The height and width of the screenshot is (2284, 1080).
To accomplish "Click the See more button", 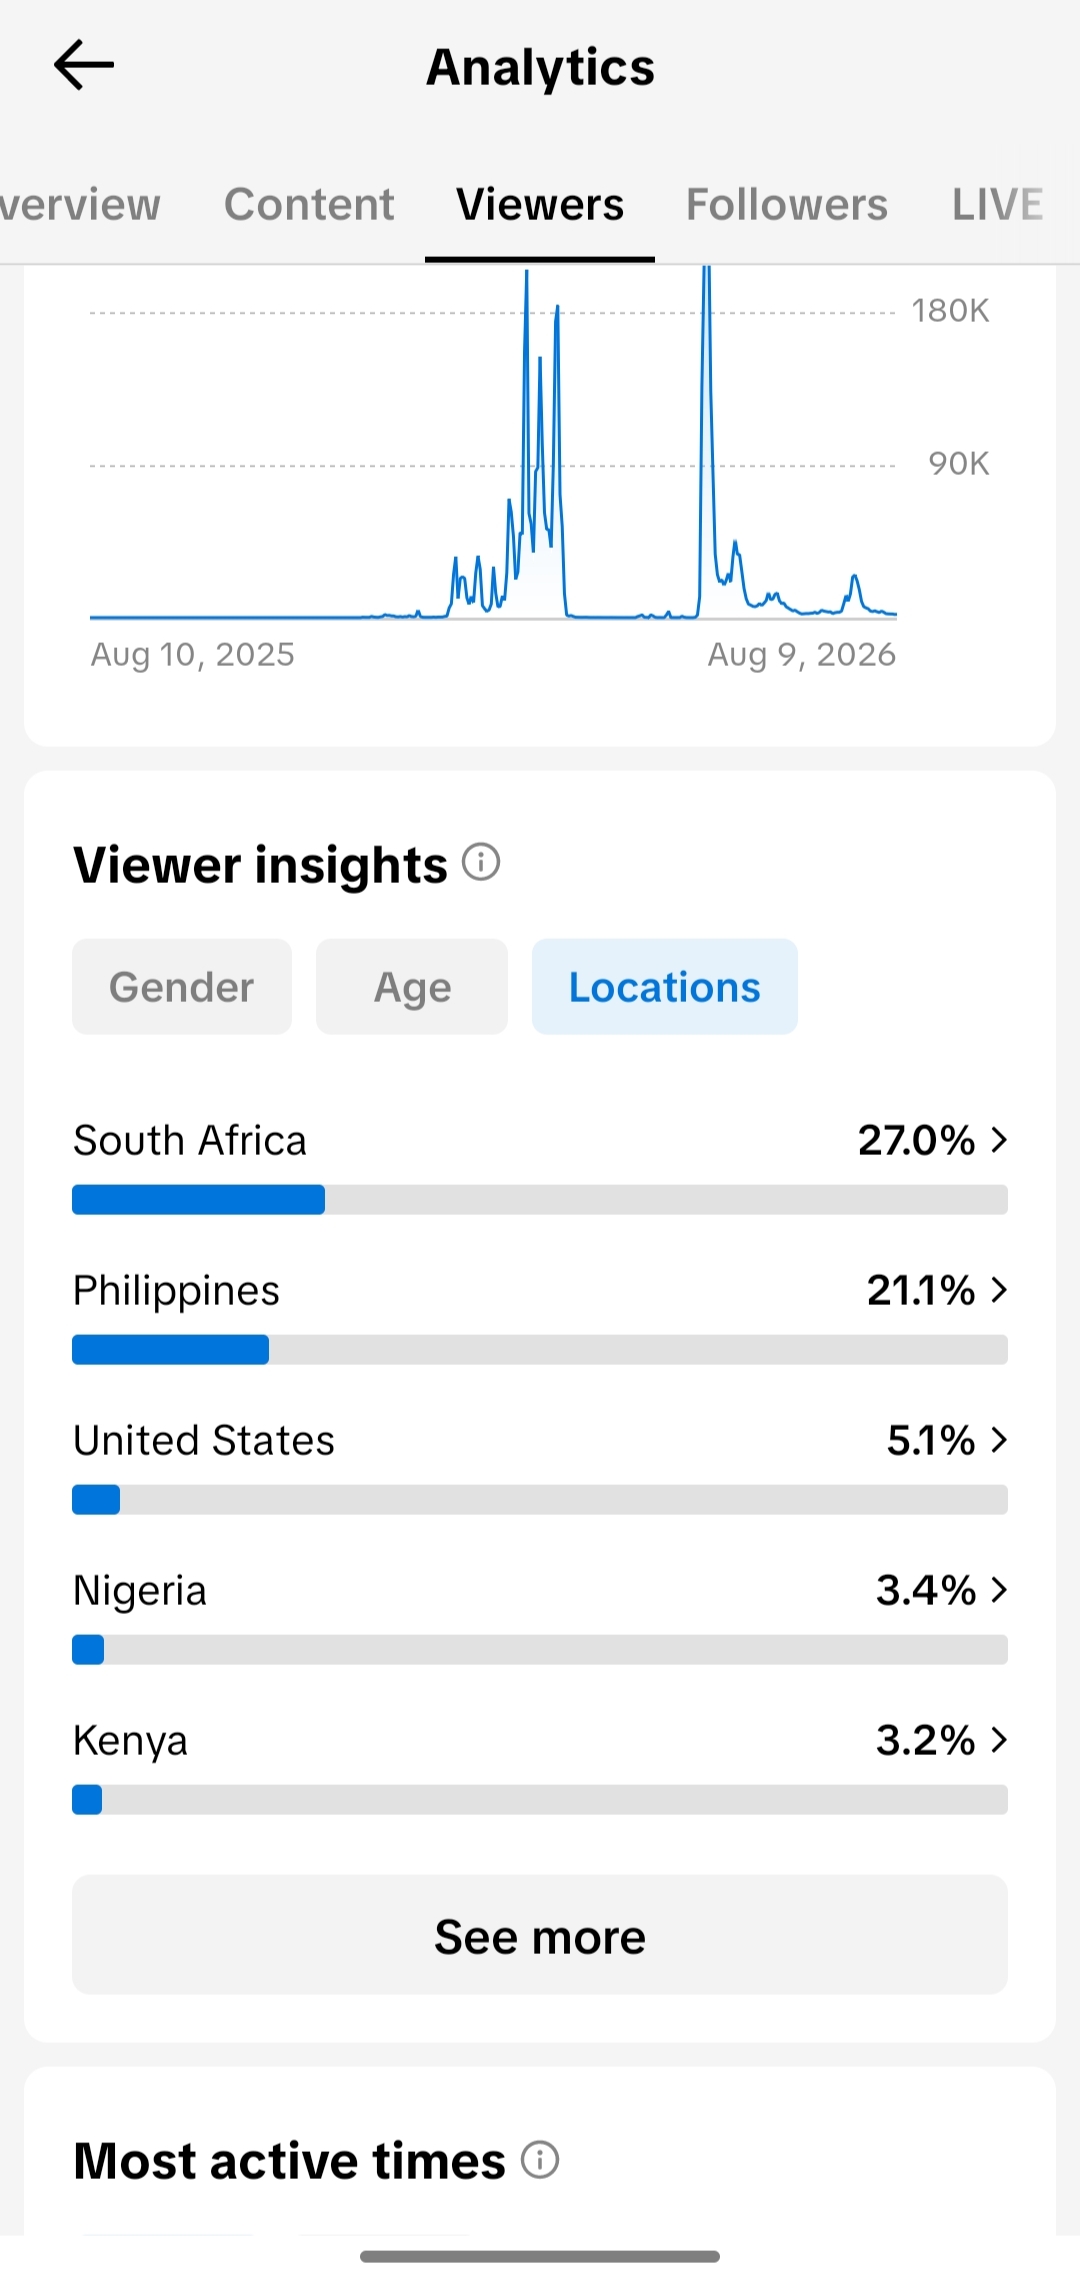I will click(x=540, y=1935).
